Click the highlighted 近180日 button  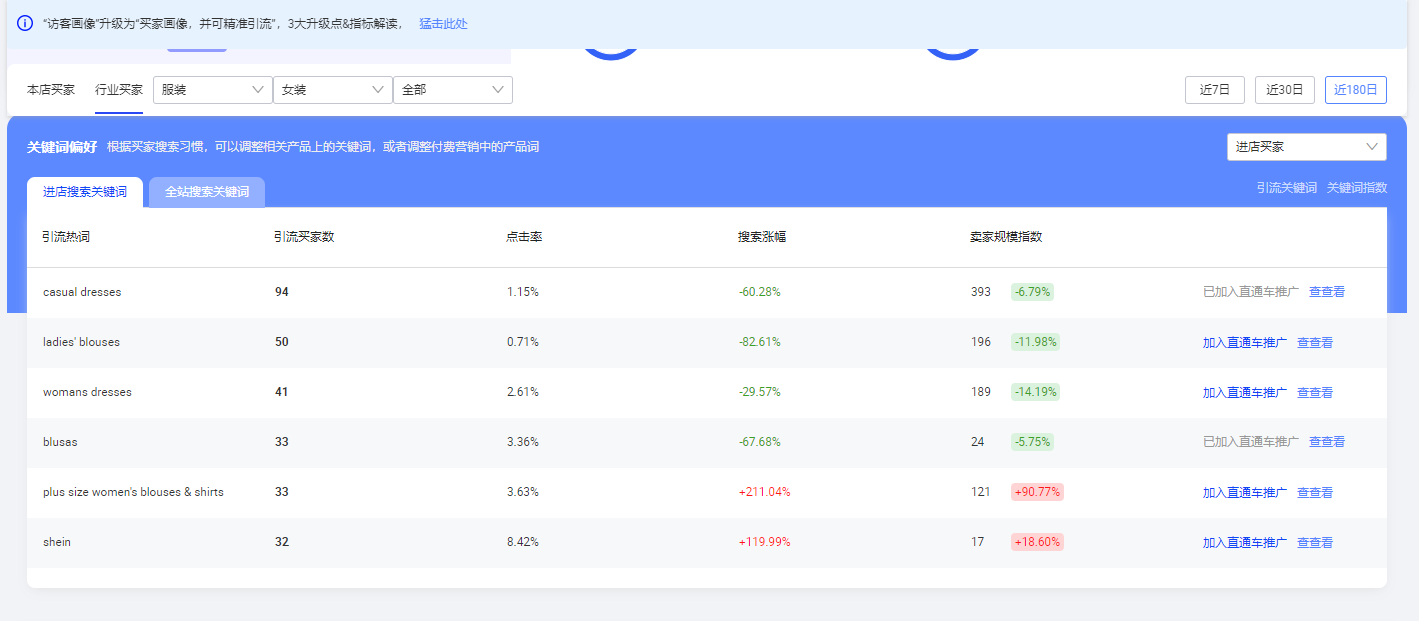pos(1356,89)
